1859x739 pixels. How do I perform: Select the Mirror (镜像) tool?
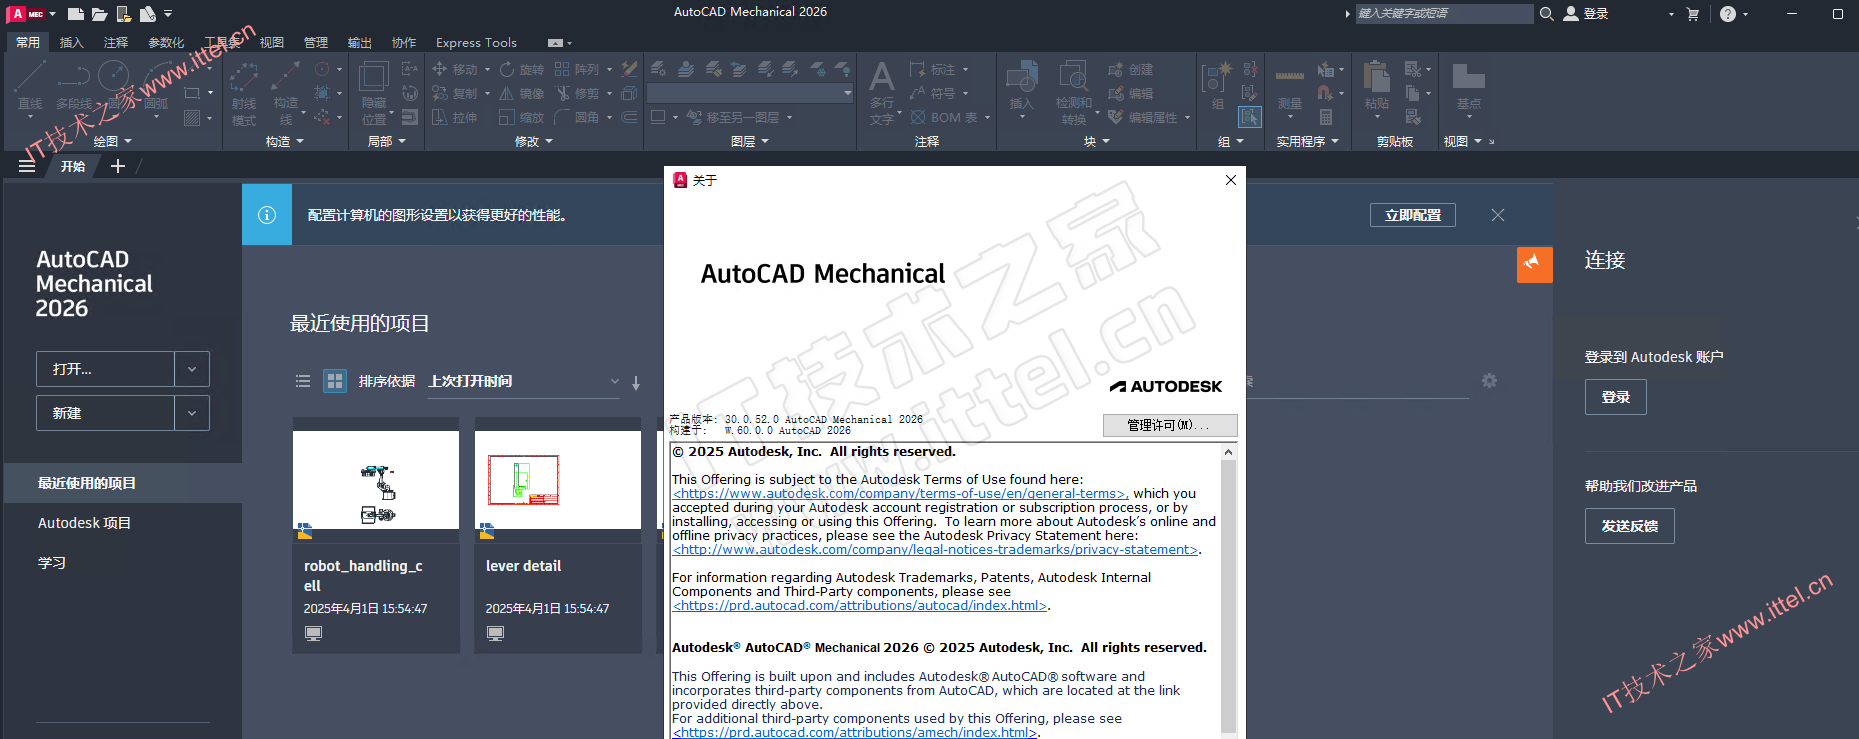pos(522,93)
